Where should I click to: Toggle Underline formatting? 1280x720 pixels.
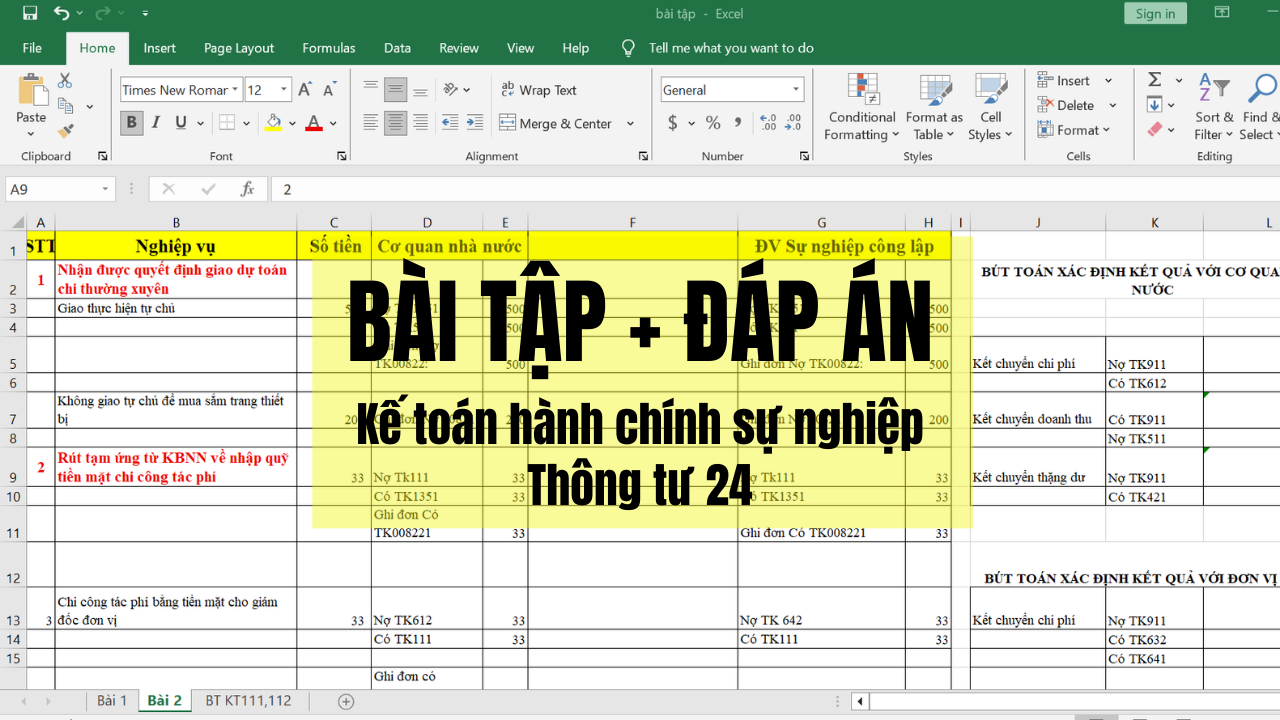point(180,123)
